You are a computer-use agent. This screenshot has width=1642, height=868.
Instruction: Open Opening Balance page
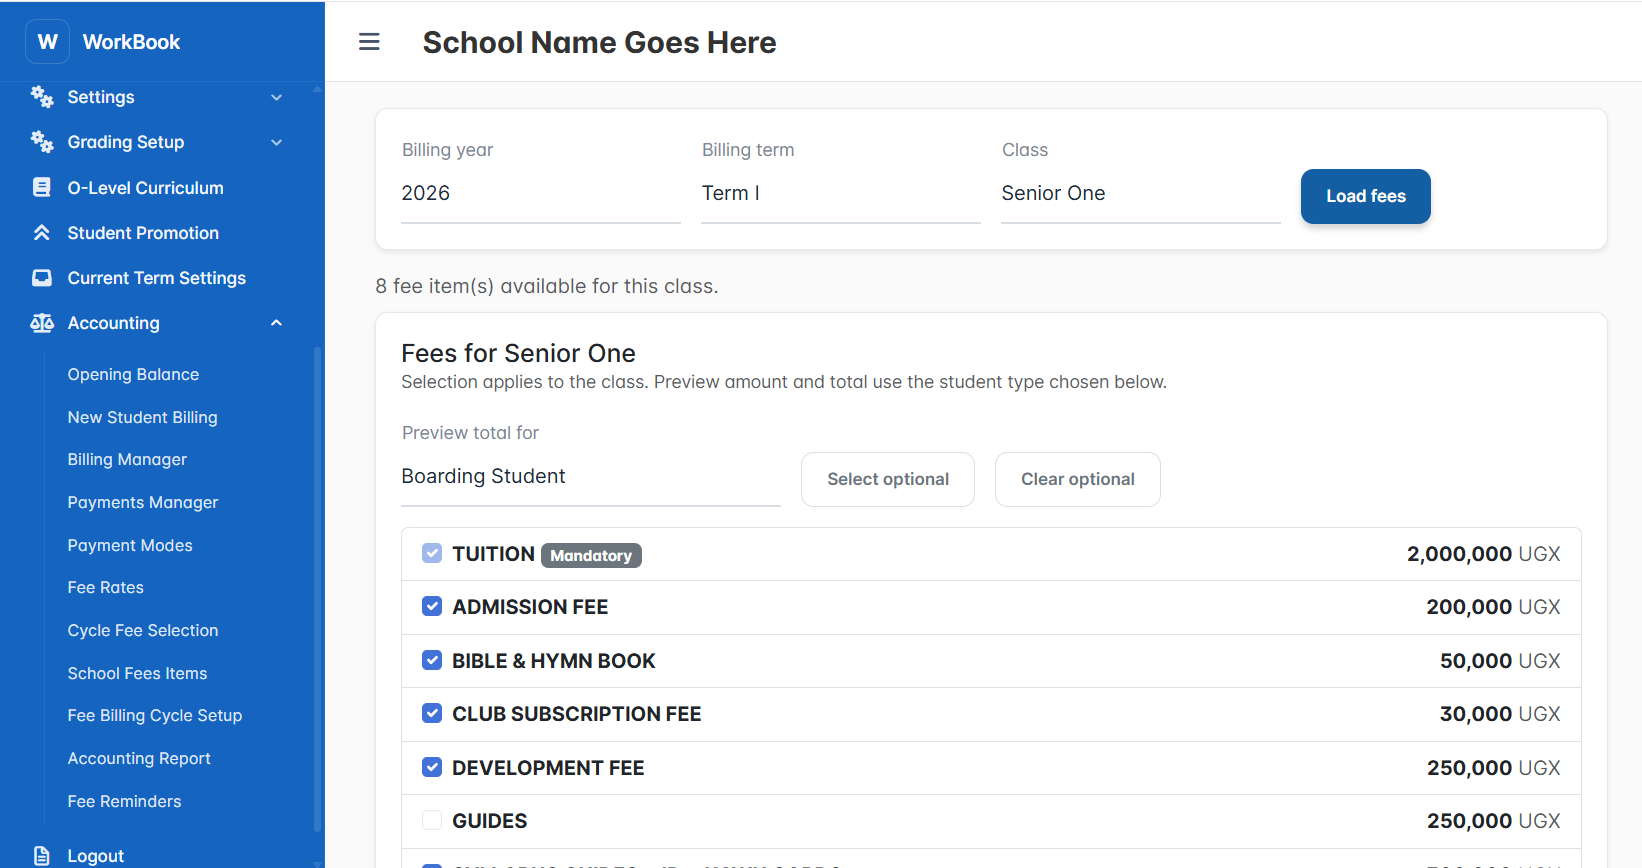pyautogui.click(x=133, y=374)
